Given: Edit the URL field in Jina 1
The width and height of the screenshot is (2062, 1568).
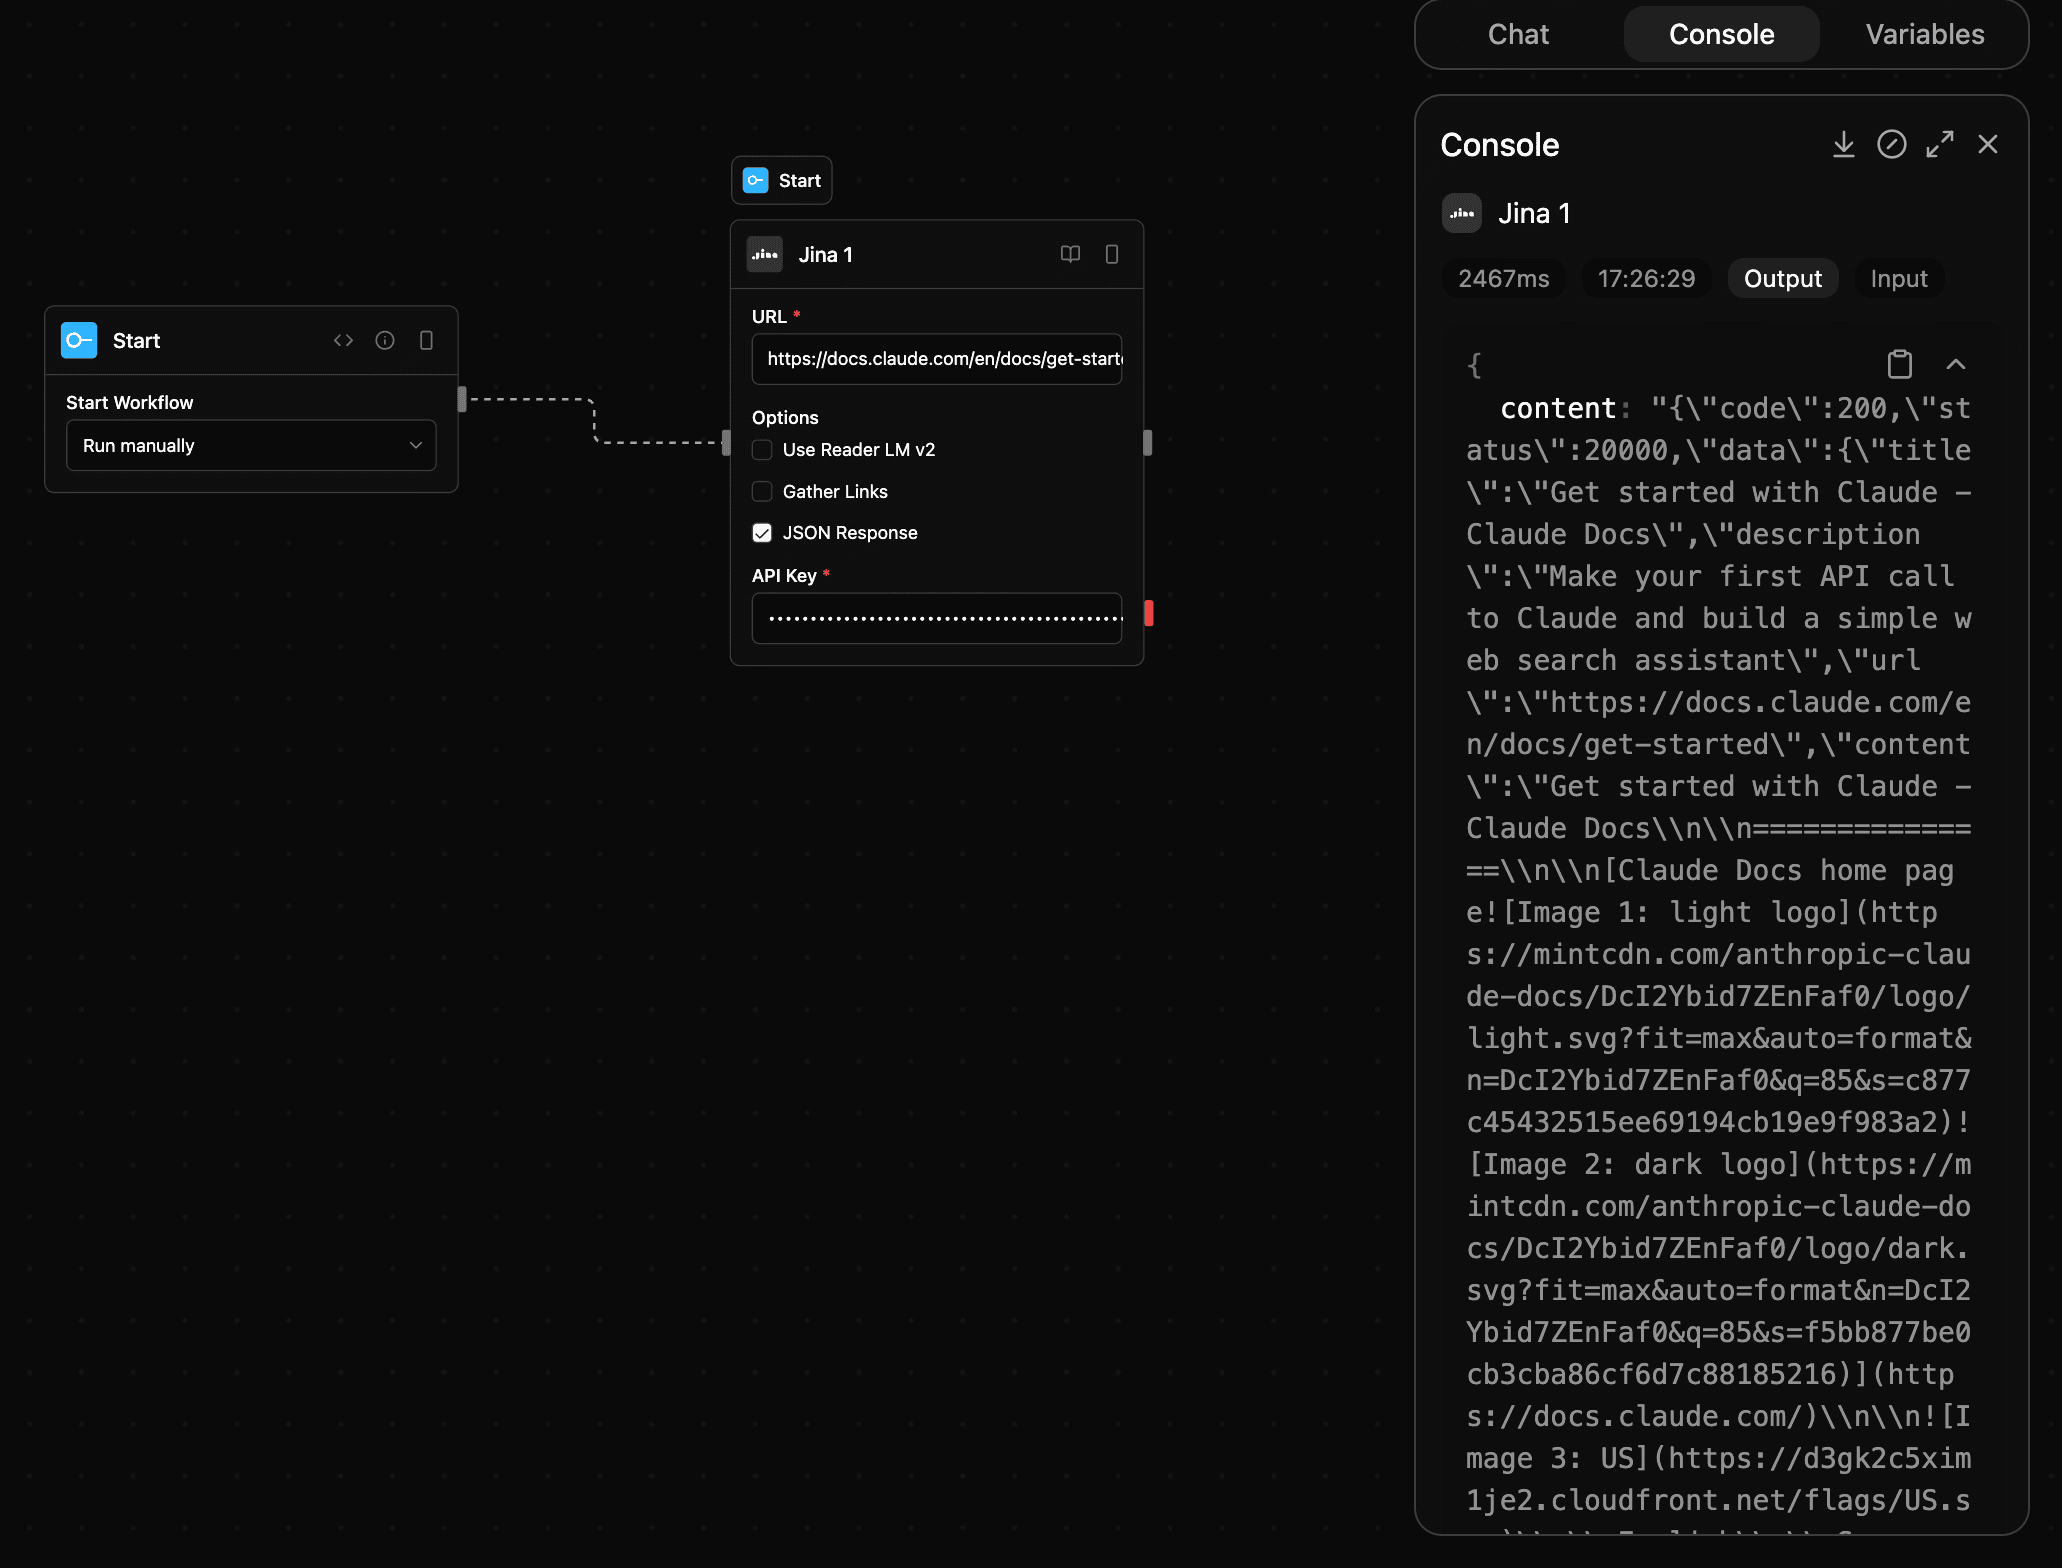Looking at the screenshot, I should coord(936,359).
